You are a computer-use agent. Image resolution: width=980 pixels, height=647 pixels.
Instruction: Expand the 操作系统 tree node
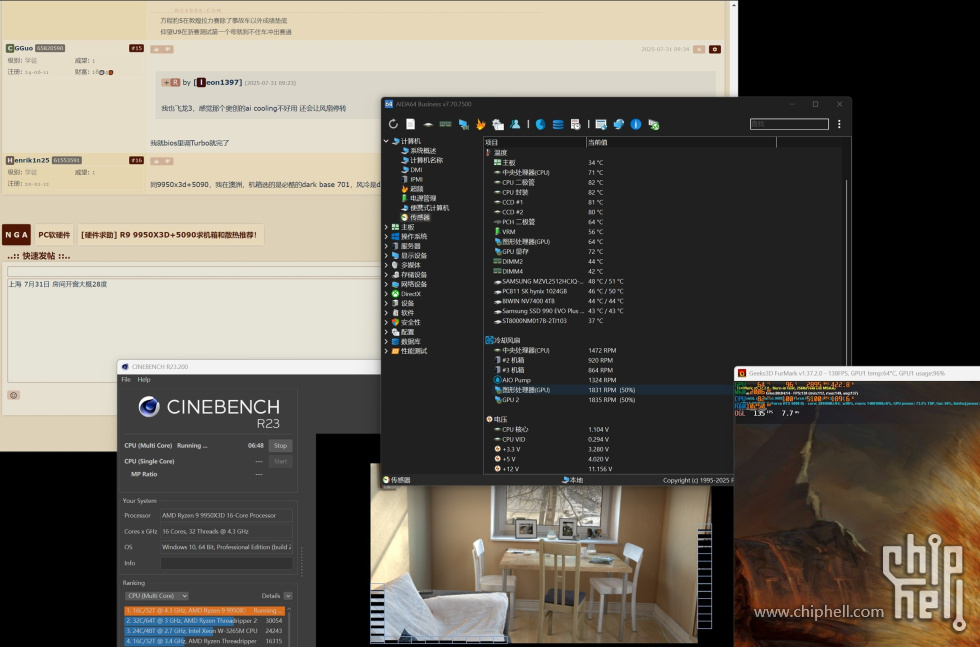coord(386,236)
